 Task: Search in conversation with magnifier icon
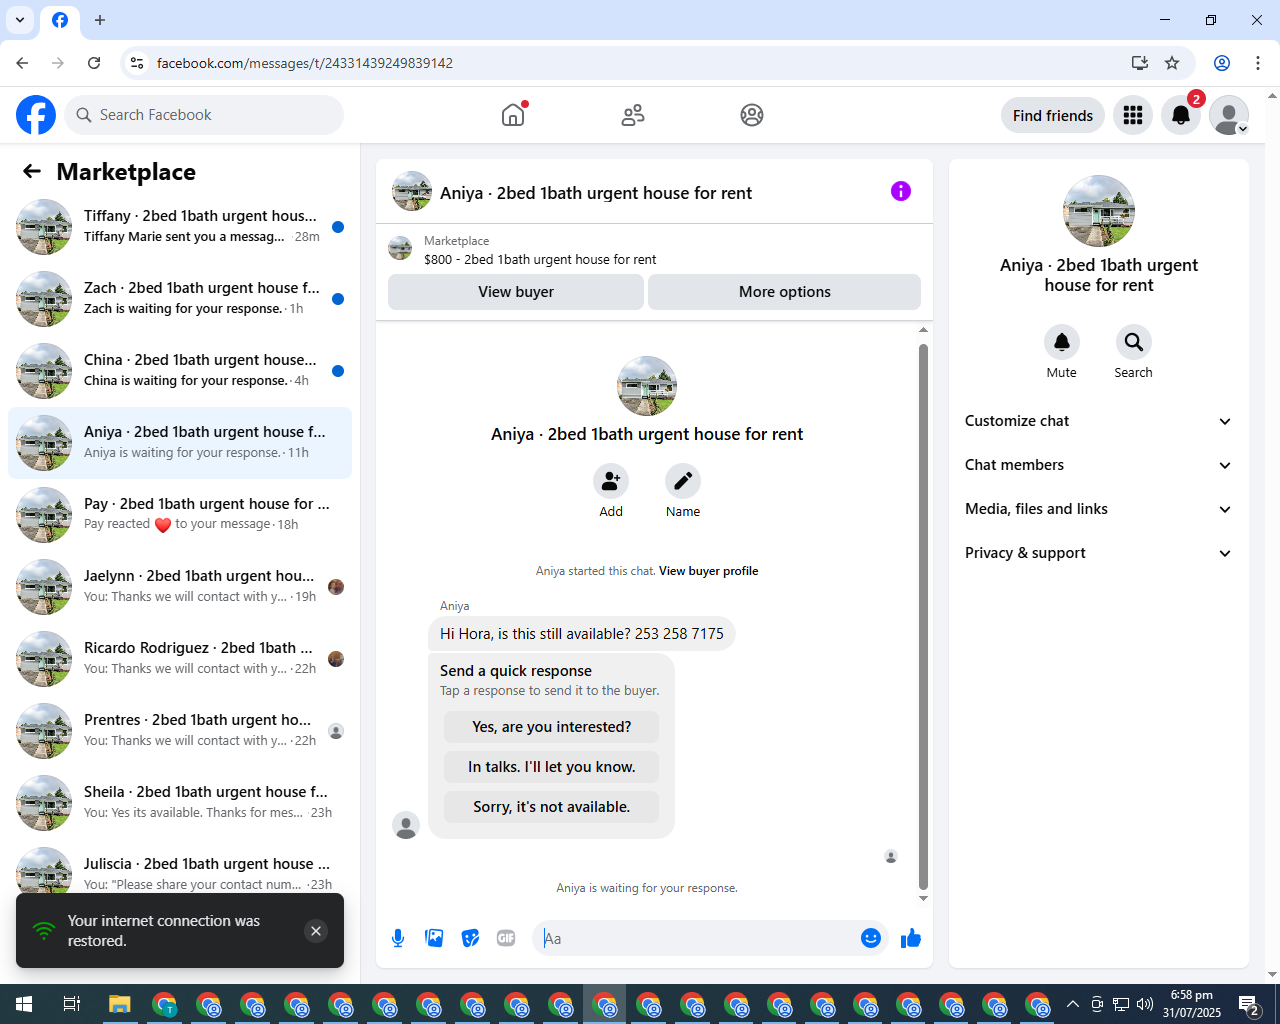[x=1134, y=342]
